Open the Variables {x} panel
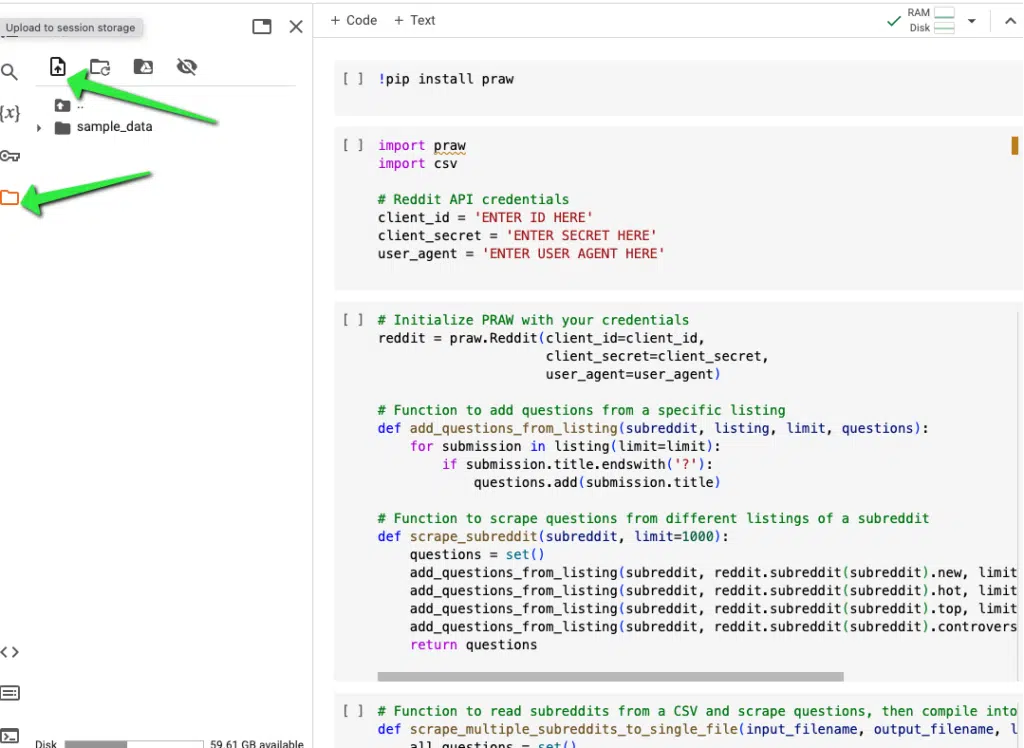 (x=10, y=113)
